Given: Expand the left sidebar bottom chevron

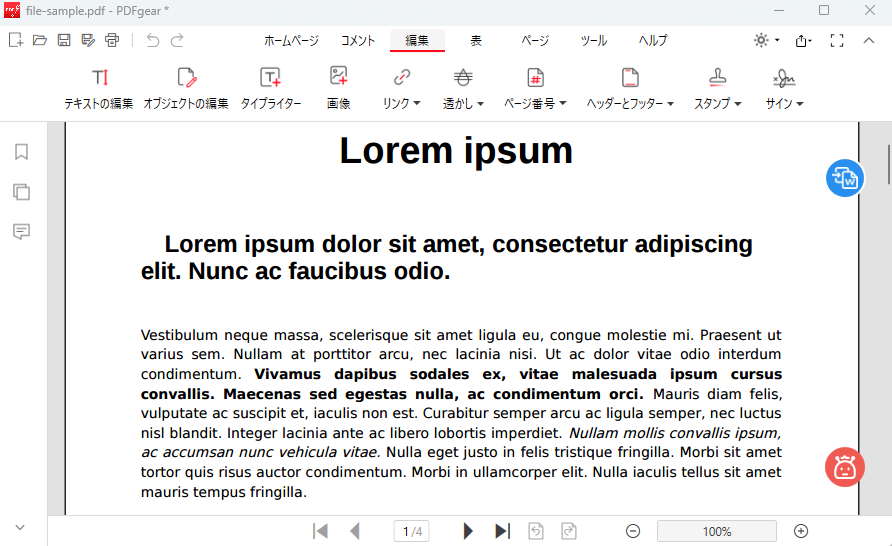Looking at the screenshot, I should click(x=20, y=527).
